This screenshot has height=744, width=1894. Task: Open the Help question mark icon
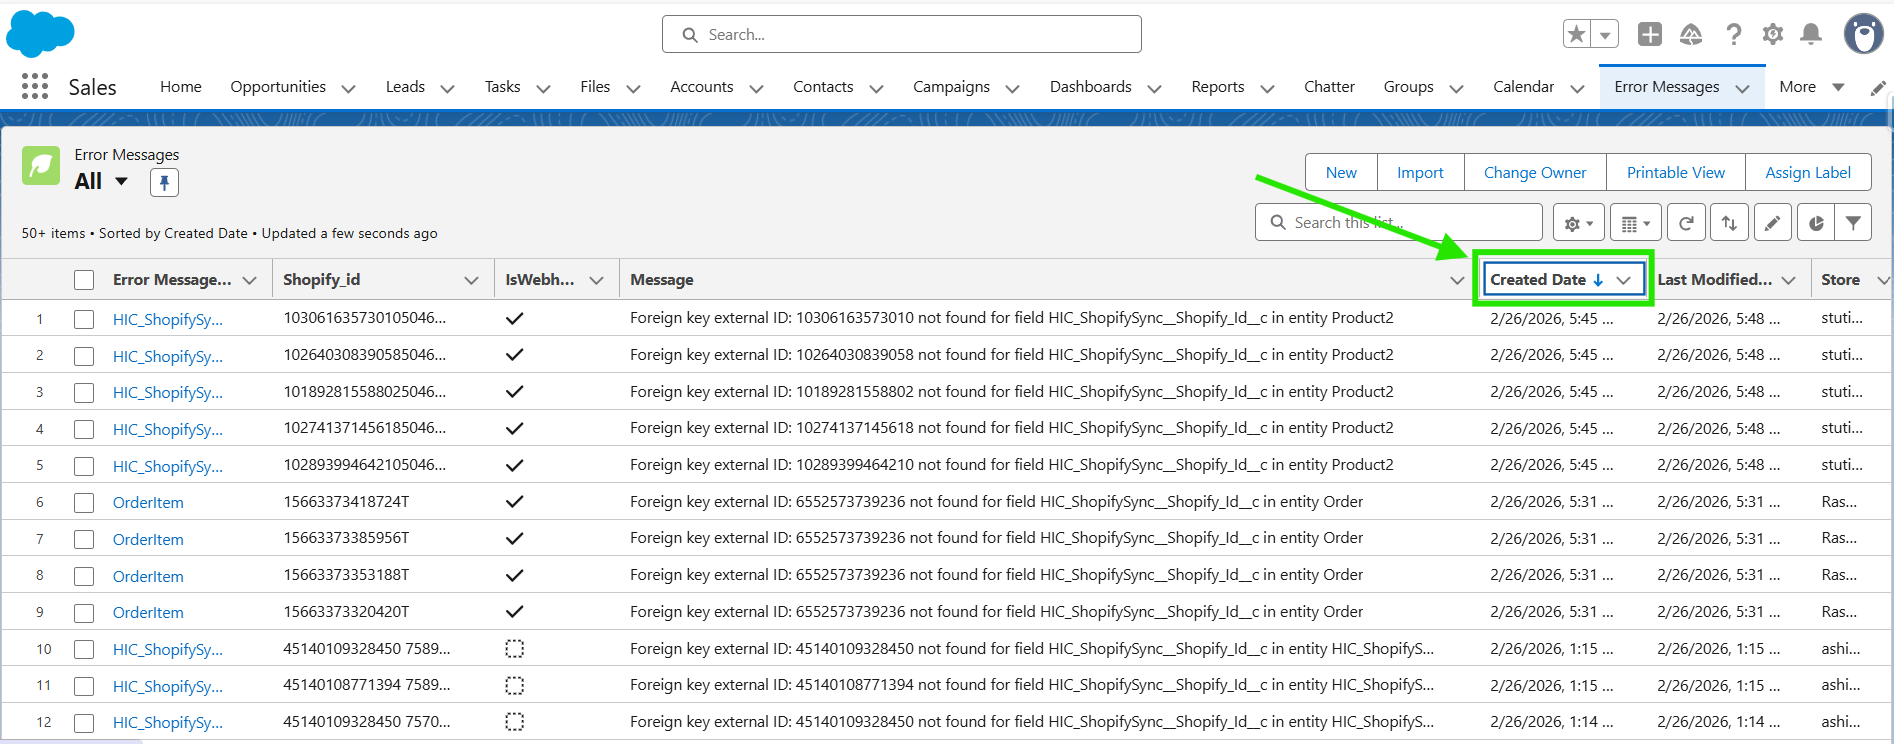coord(1733,34)
